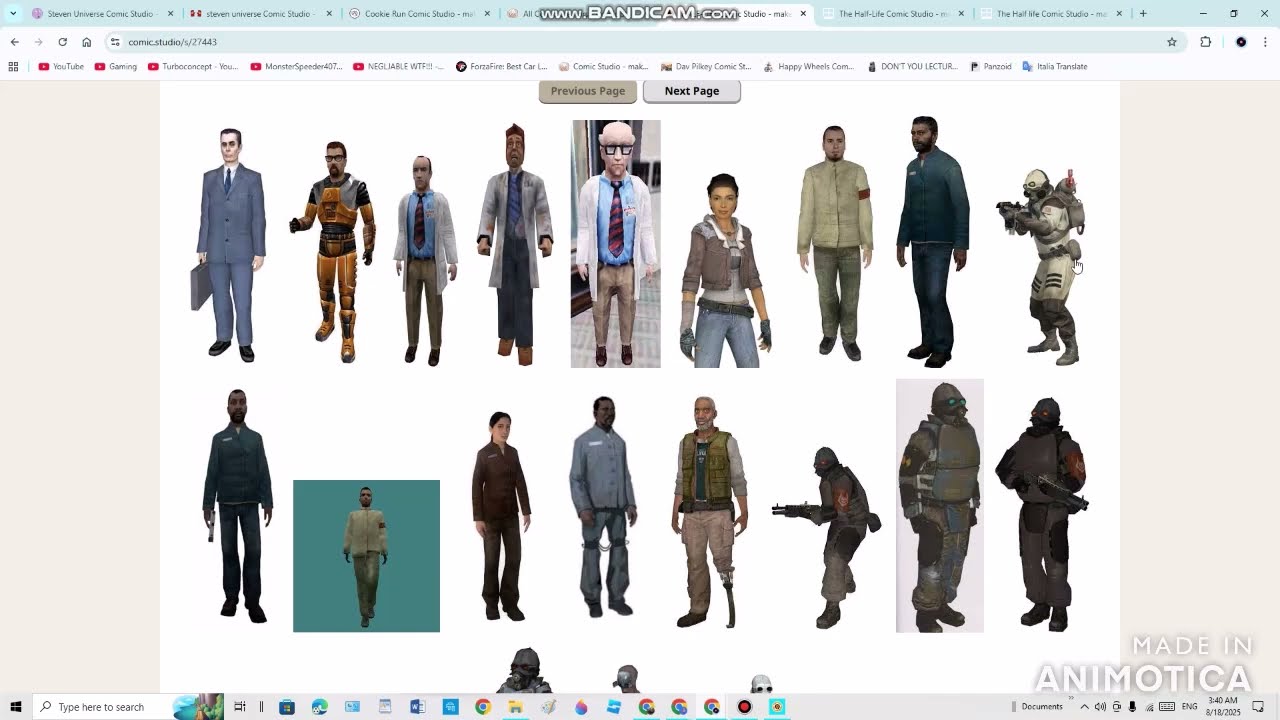The image size is (1280, 720).
Task: Select the teal-background walking citizen image
Action: coord(366,556)
